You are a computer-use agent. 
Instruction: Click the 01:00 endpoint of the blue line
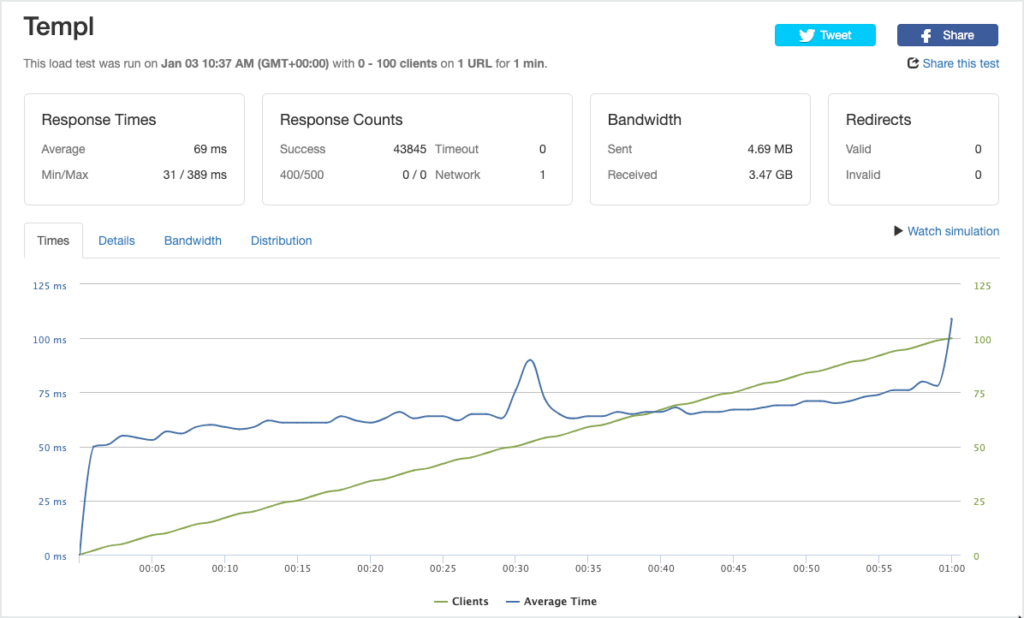[x=952, y=319]
